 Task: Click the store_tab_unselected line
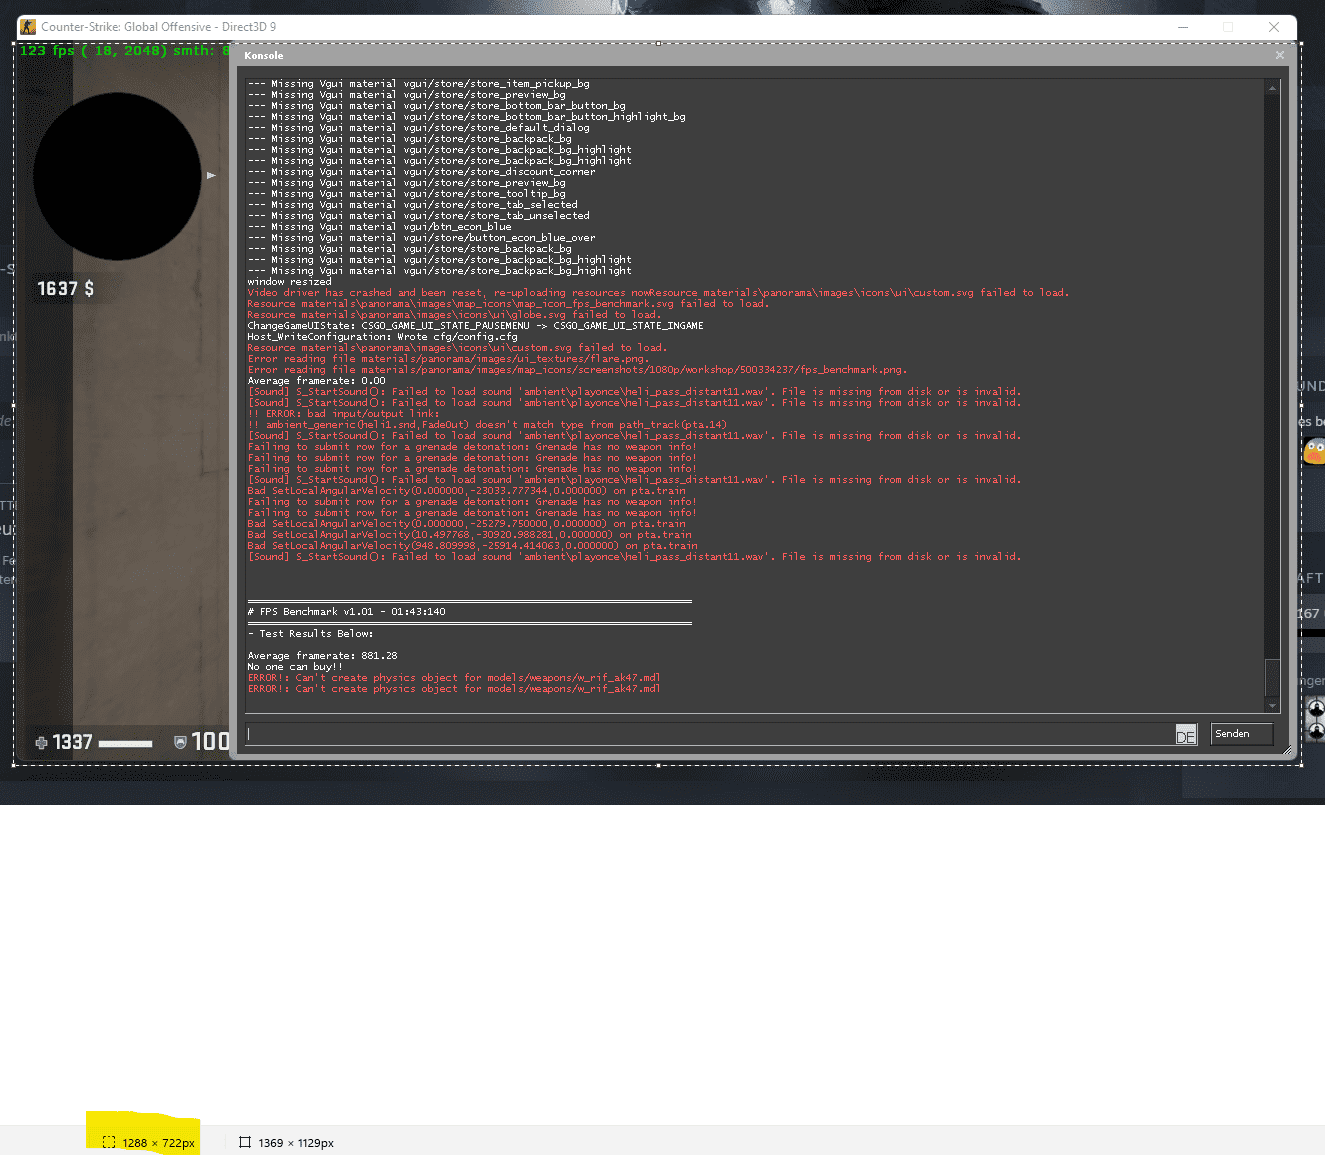click(x=419, y=216)
